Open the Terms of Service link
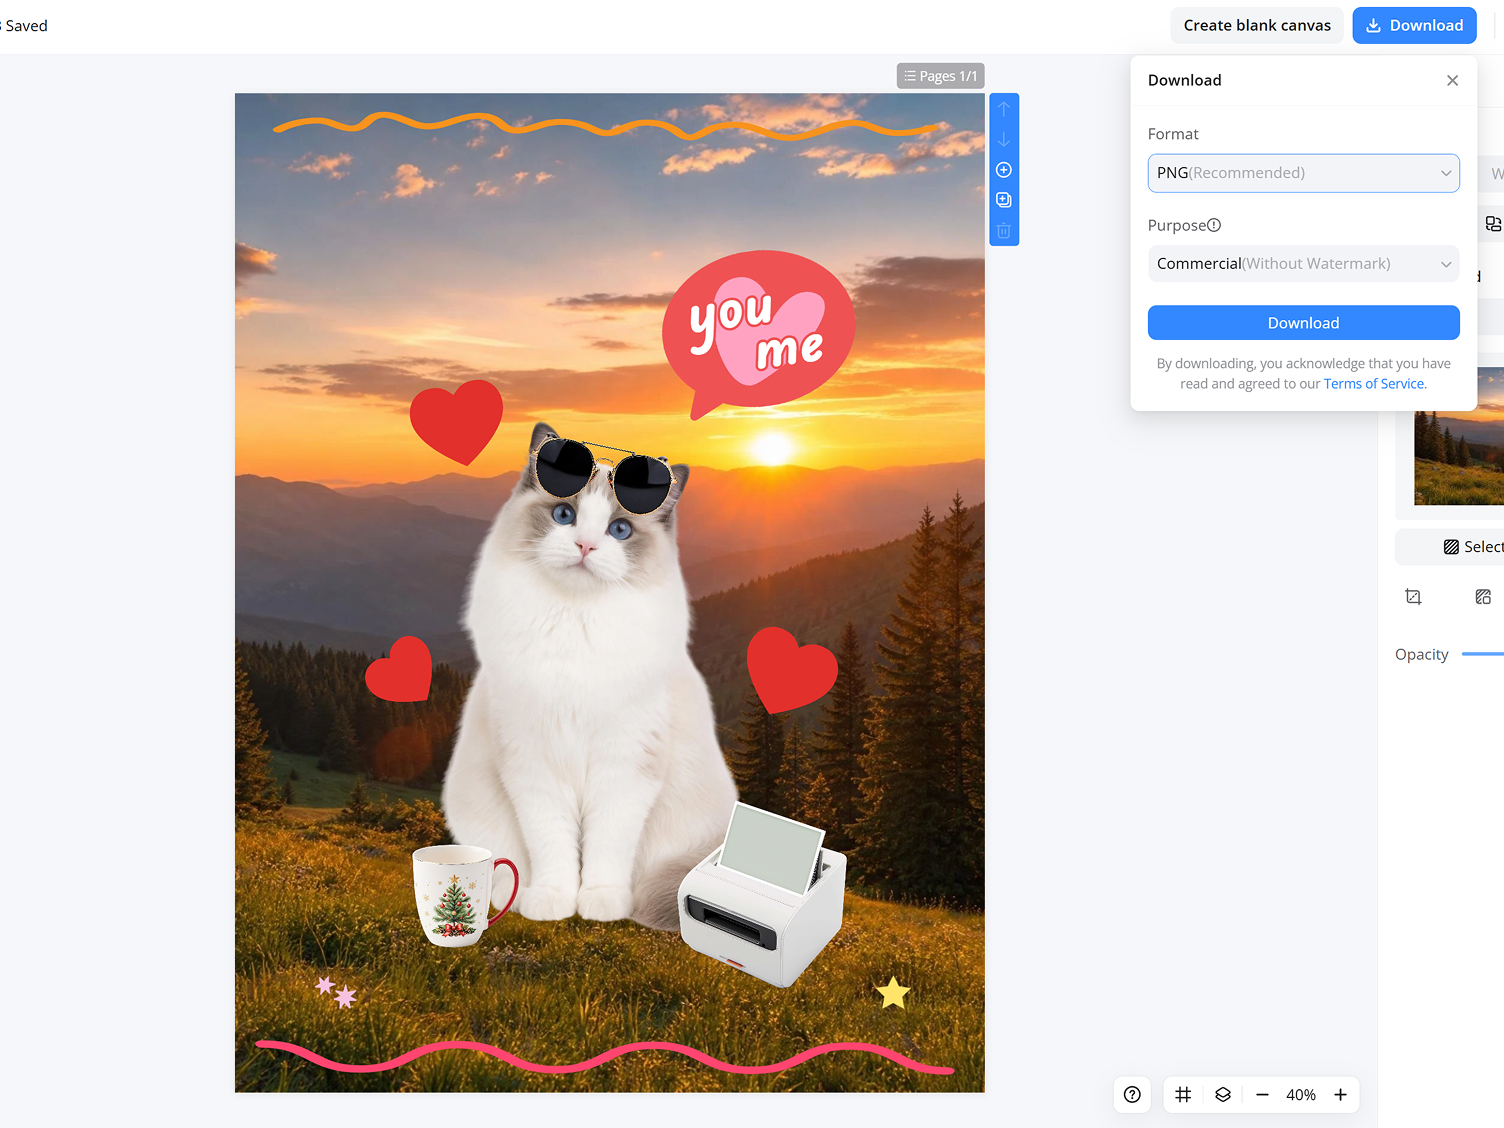The width and height of the screenshot is (1504, 1128). 1375,384
